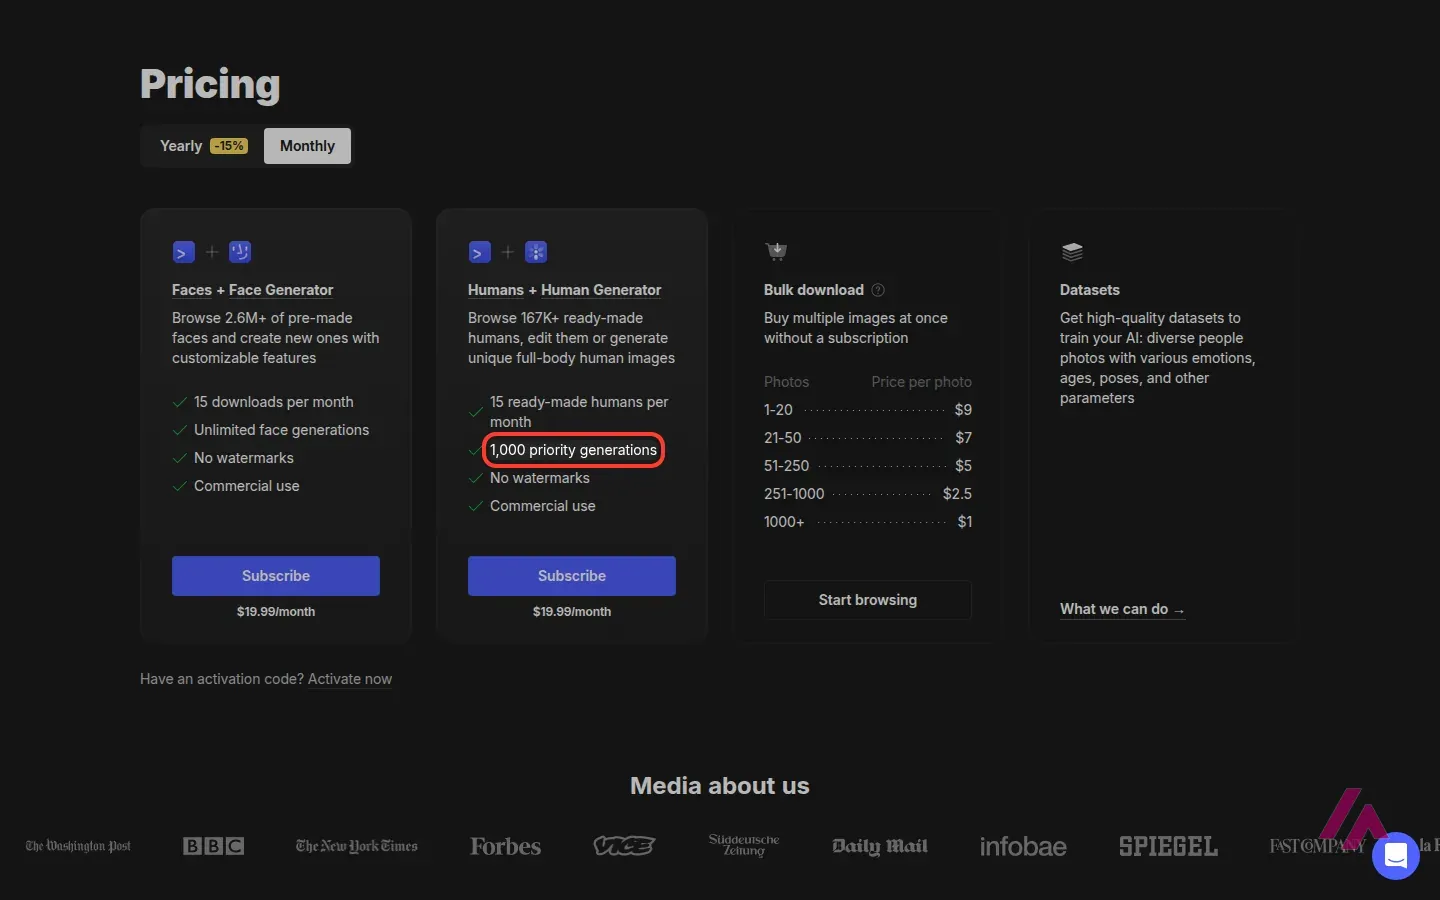Click The Washington Post logo
Screen dimensions: 1440x900
(78, 846)
